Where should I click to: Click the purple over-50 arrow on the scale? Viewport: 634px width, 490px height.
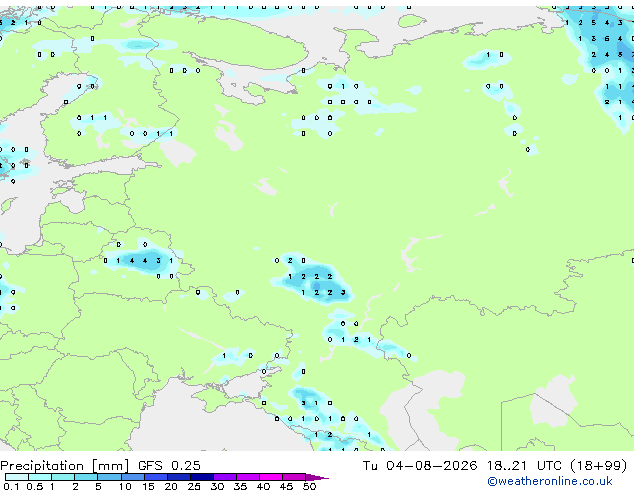[317, 478]
